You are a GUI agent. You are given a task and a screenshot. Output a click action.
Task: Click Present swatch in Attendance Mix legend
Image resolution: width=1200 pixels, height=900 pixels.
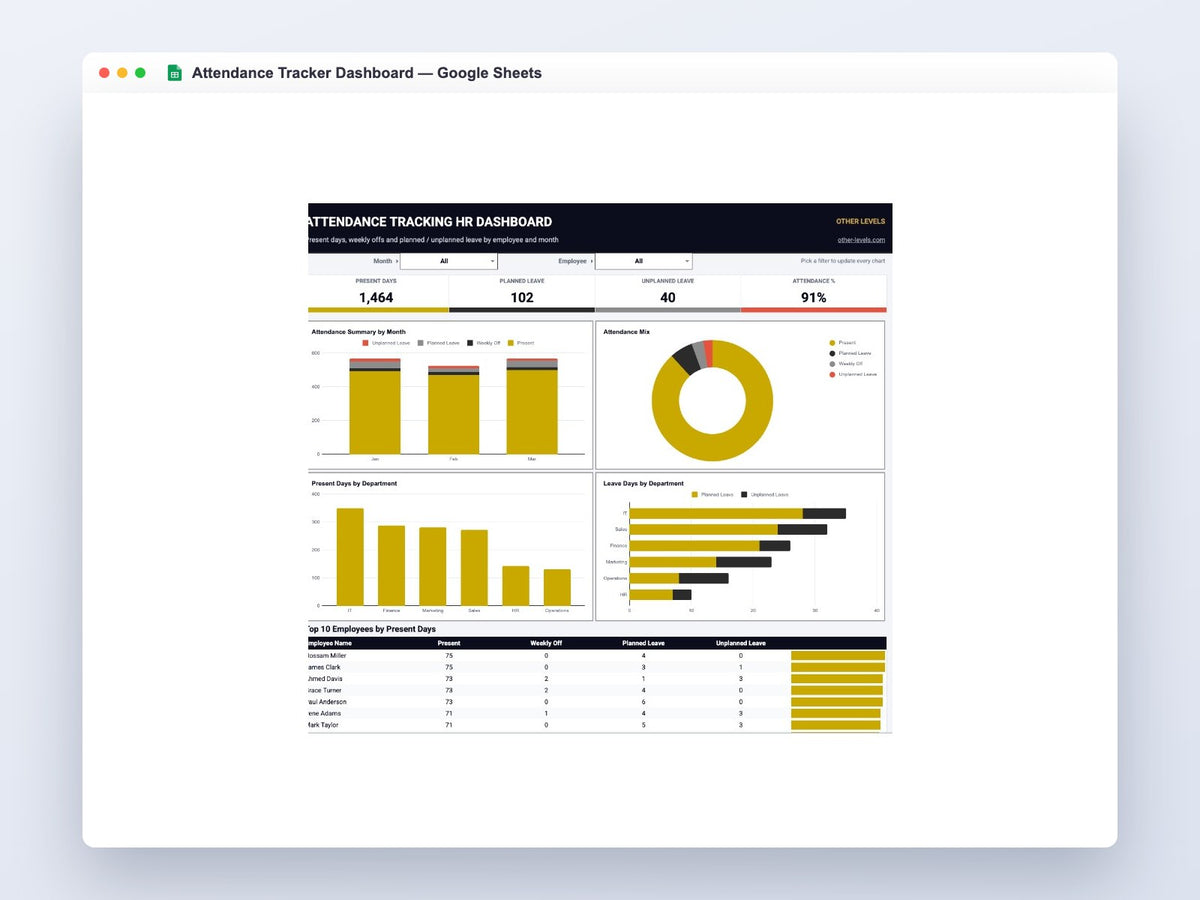832,343
